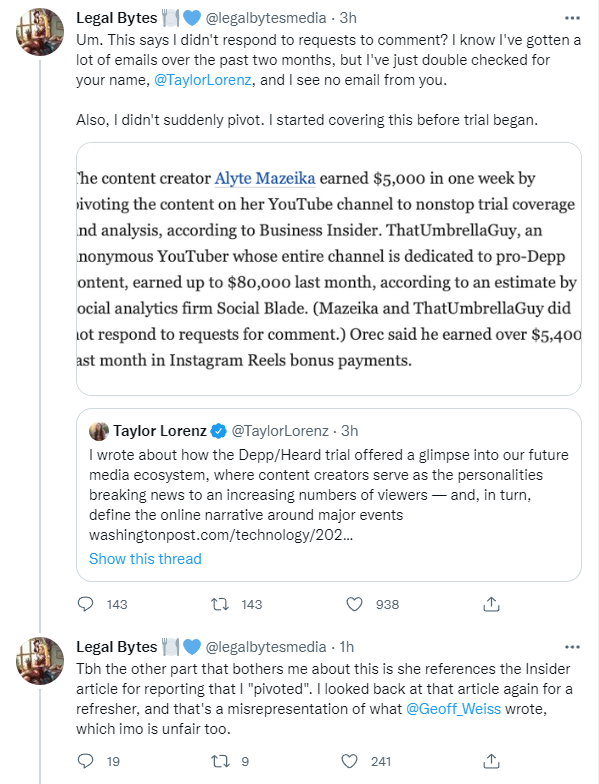Viewport: 599px width, 784px height.
Task: Open the @Geoff_Weiss mention link
Action: (x=453, y=708)
